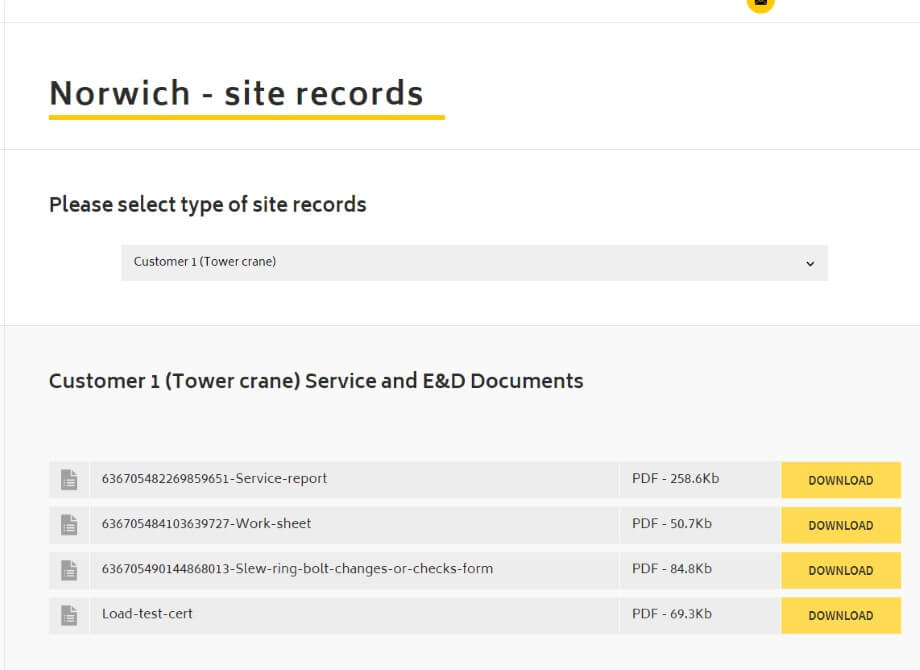Click the yellow envelope icon at top
Screen dimensions: 920x670
coord(760,3)
